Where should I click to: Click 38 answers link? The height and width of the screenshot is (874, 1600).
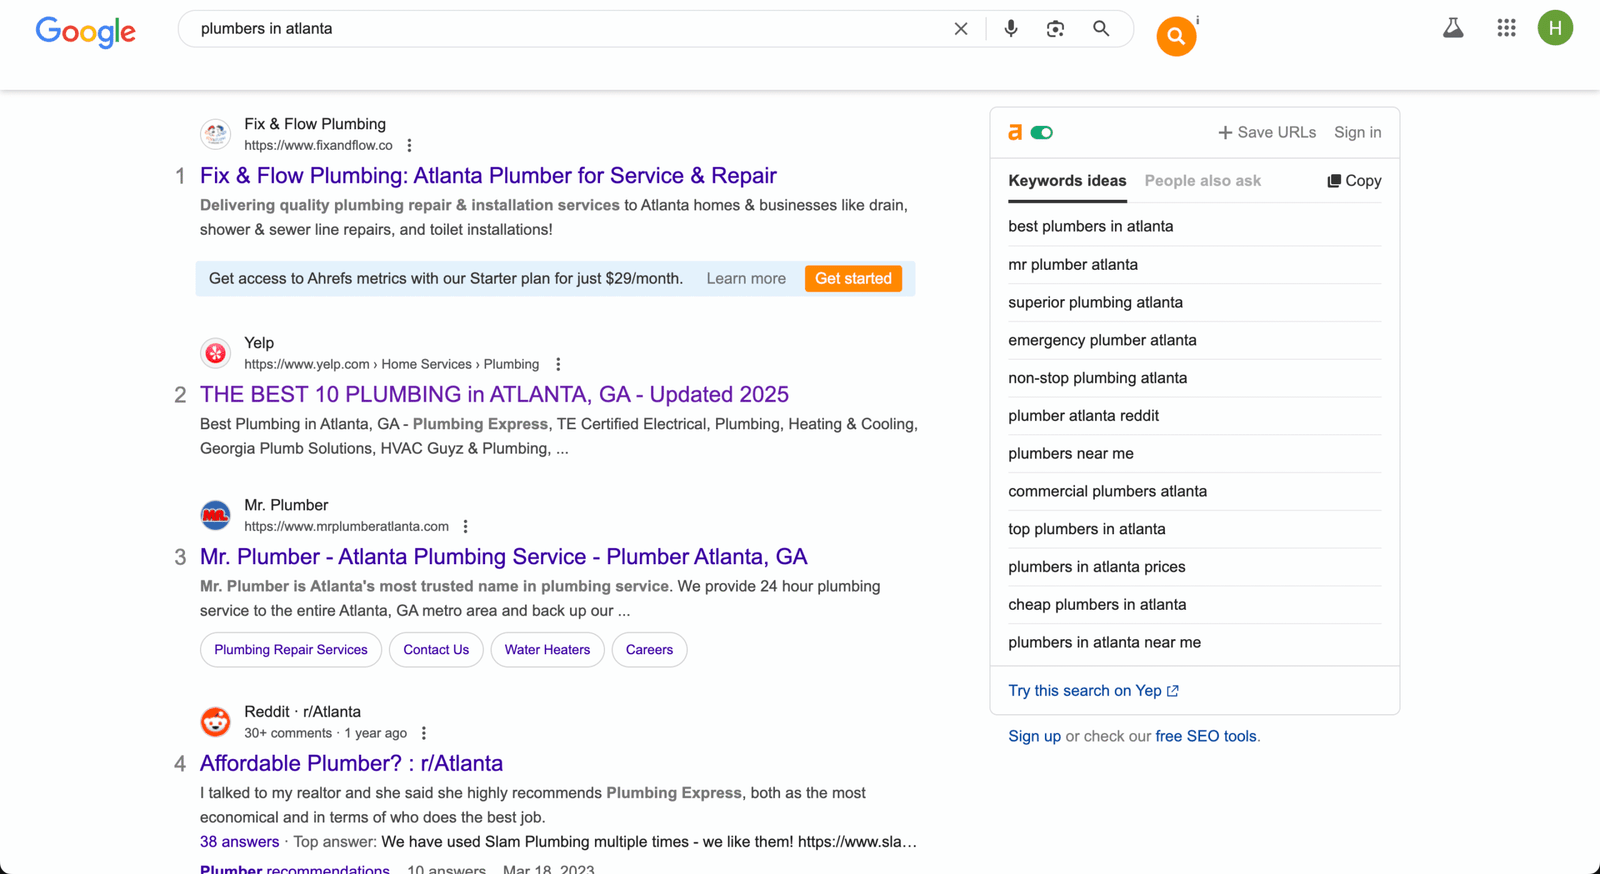coord(239,842)
